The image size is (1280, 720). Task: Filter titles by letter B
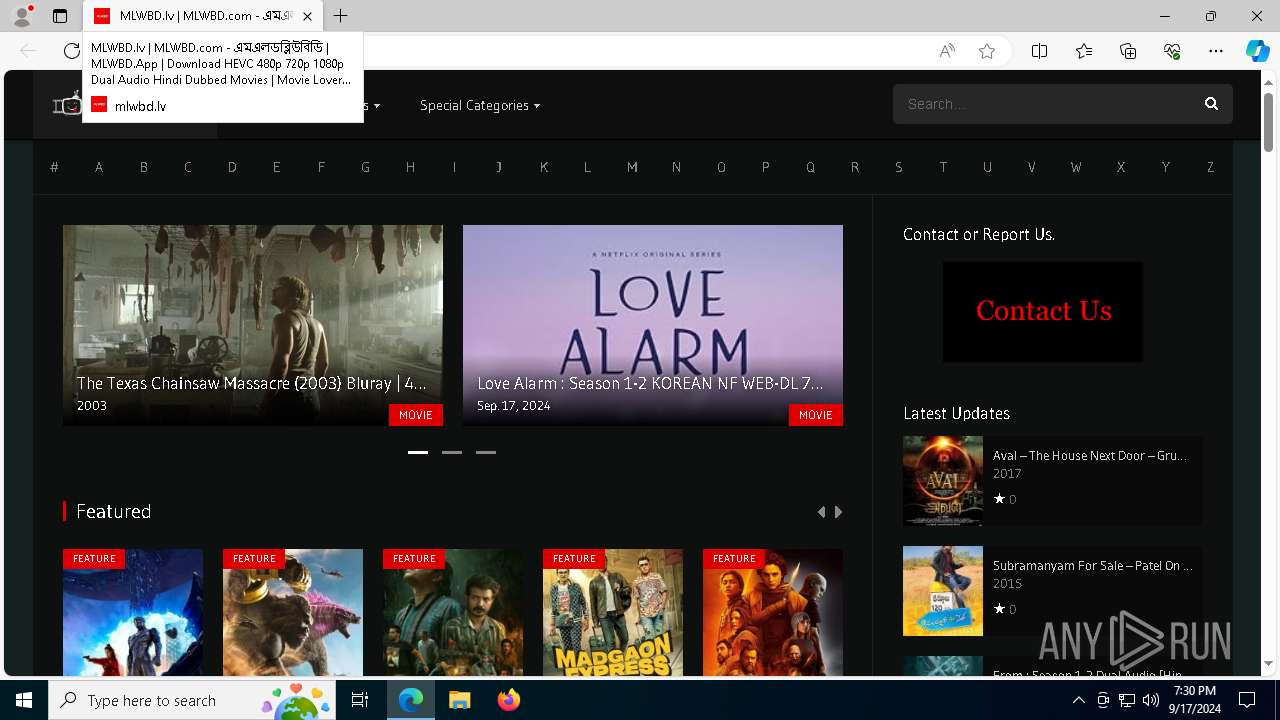(x=144, y=167)
